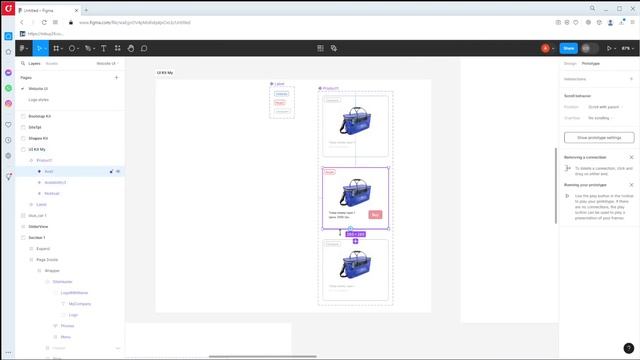Screen dimensions: 640x360
Task: Add interaction with plus icon
Action: point(631,79)
